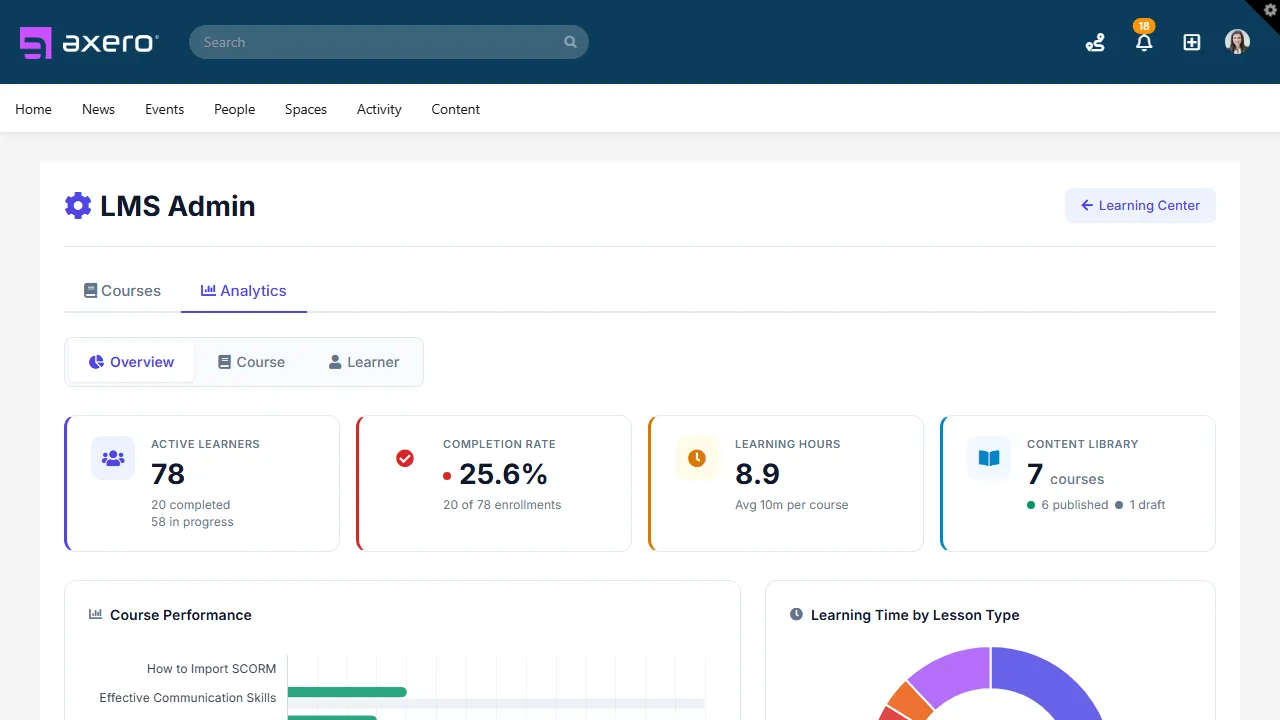
Task: Select the Analytics tab
Action: (244, 290)
